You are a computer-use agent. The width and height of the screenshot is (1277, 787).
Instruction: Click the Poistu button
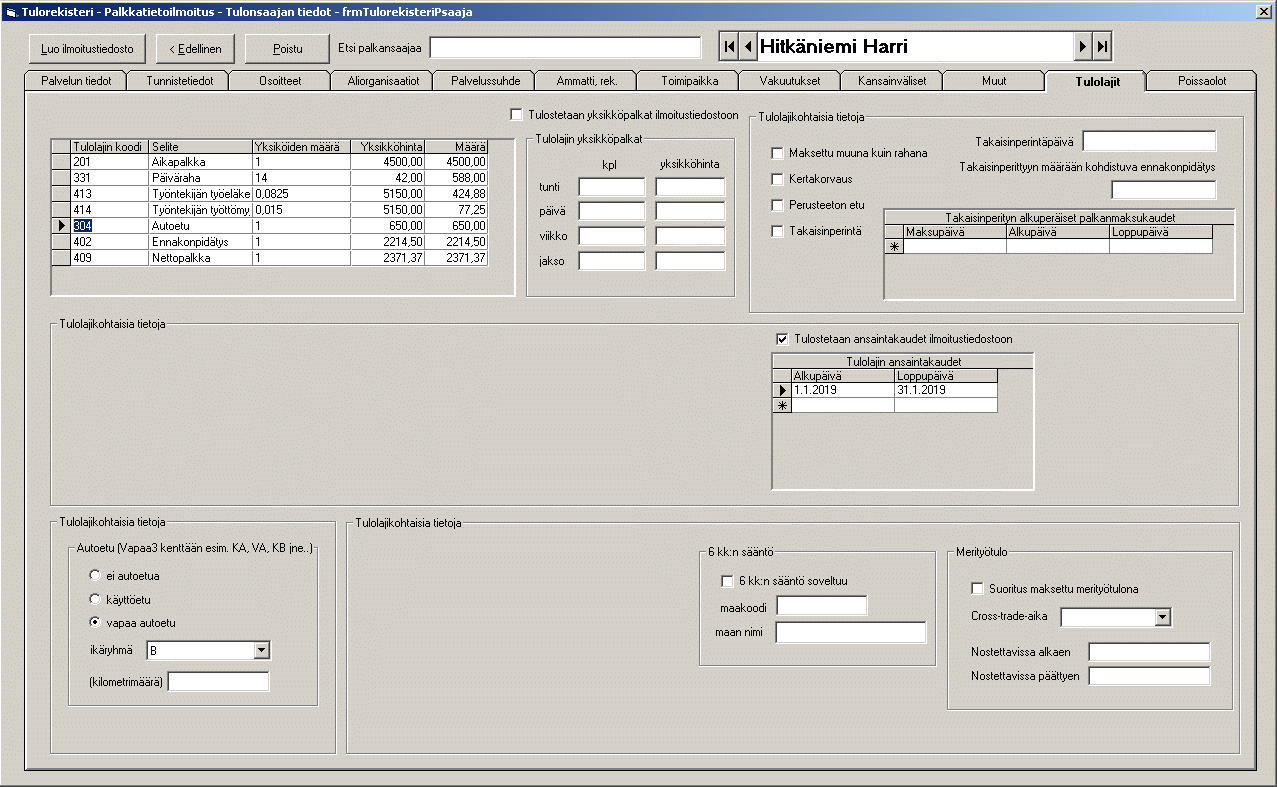coord(287,48)
